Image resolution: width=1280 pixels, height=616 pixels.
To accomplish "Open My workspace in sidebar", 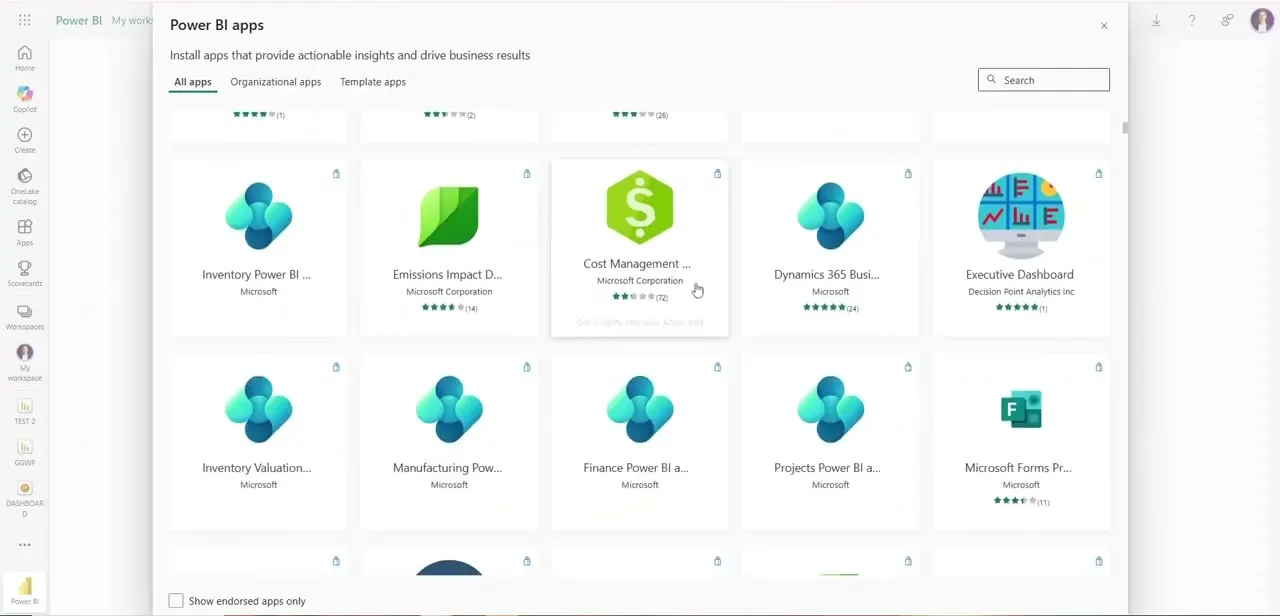I will pyautogui.click(x=25, y=362).
